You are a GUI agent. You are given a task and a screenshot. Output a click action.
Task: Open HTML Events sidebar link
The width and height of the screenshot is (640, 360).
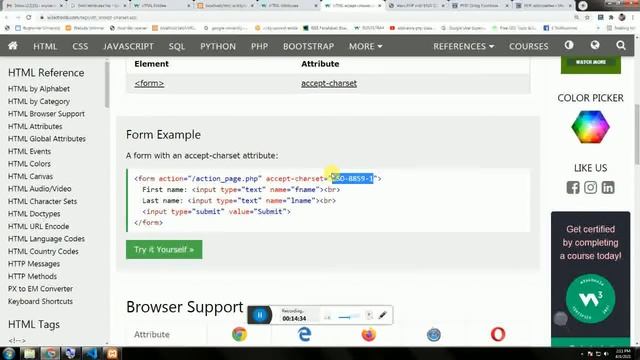(x=29, y=151)
